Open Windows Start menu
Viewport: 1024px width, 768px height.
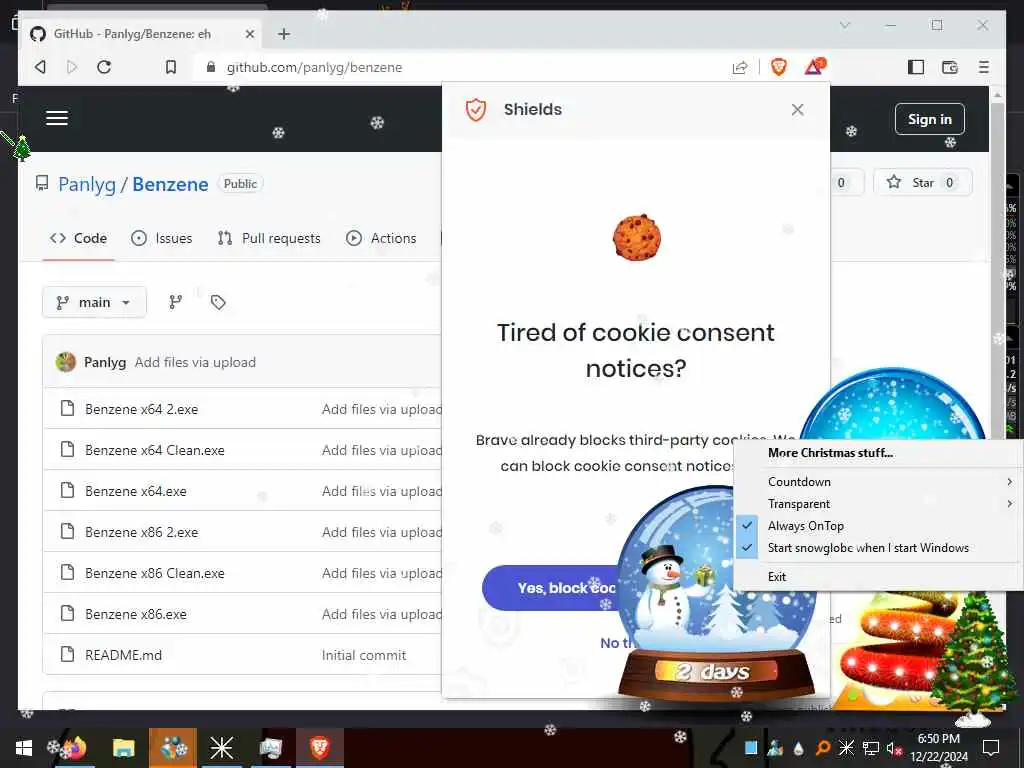[x=24, y=748]
